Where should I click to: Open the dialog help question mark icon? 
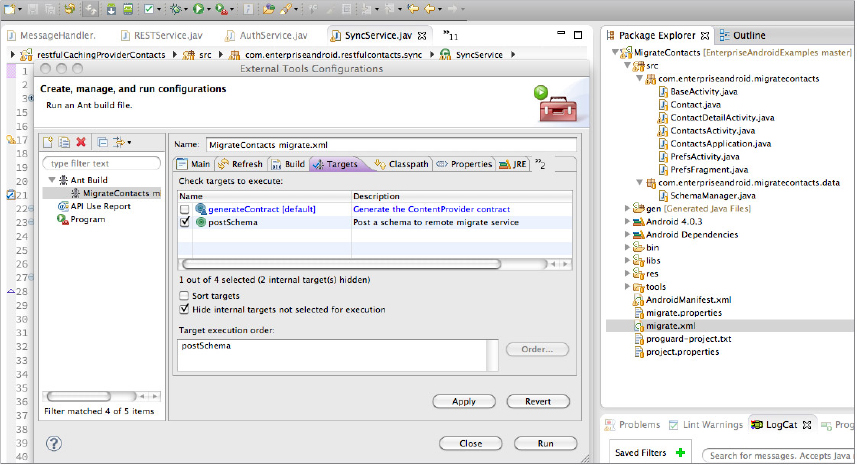[x=54, y=443]
